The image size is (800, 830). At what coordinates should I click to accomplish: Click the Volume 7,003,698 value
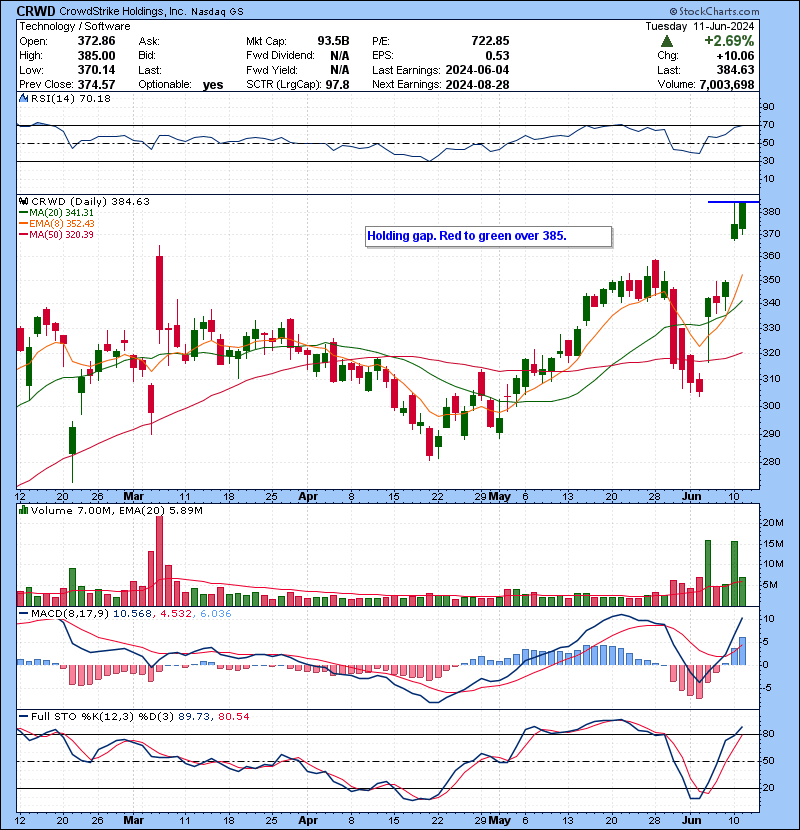click(x=726, y=84)
